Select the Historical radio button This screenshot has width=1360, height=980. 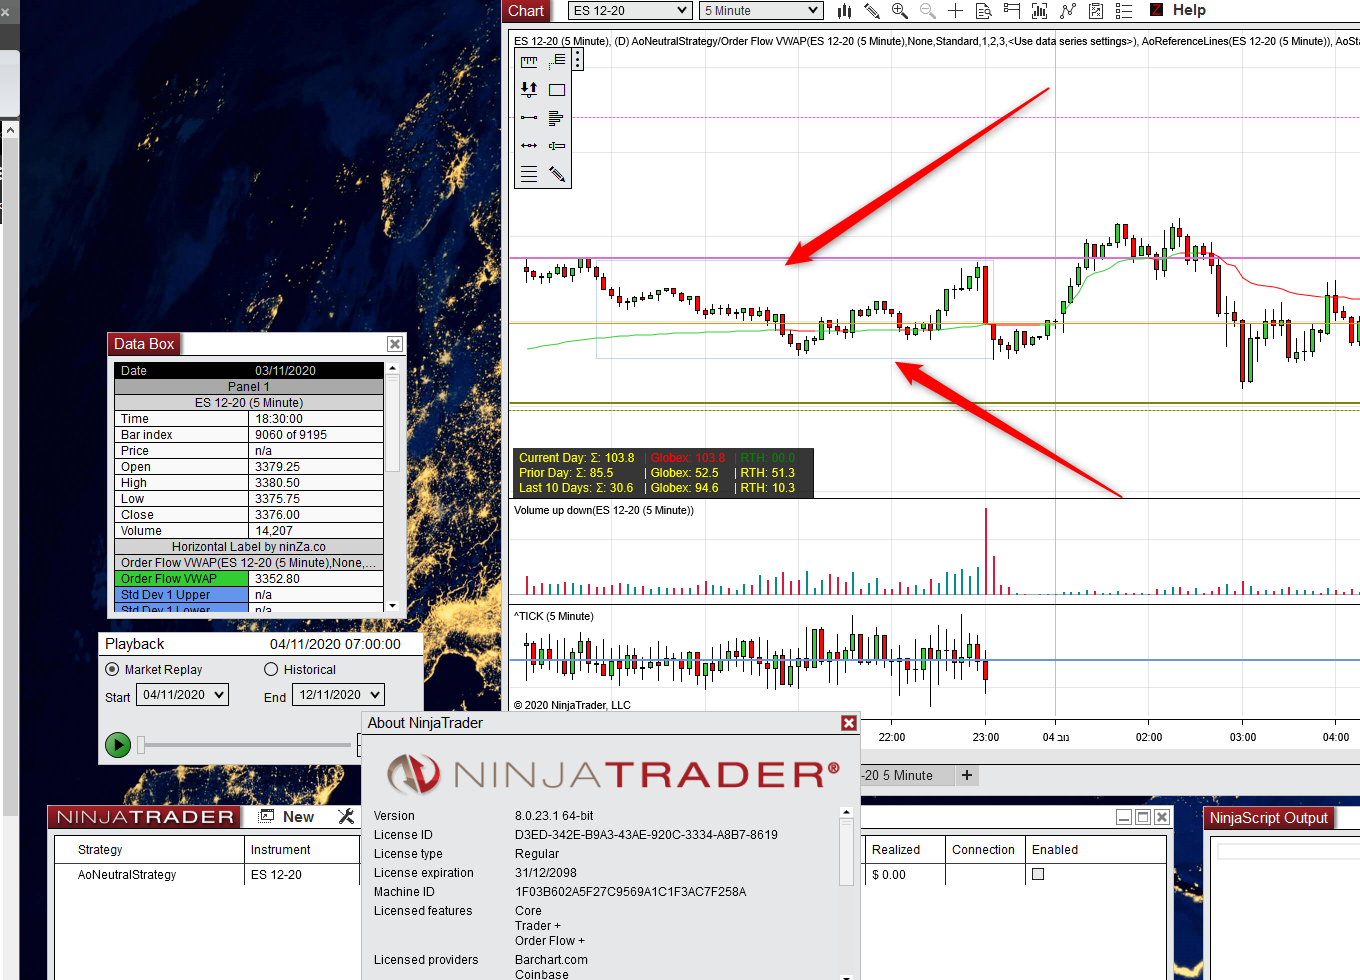point(271,669)
